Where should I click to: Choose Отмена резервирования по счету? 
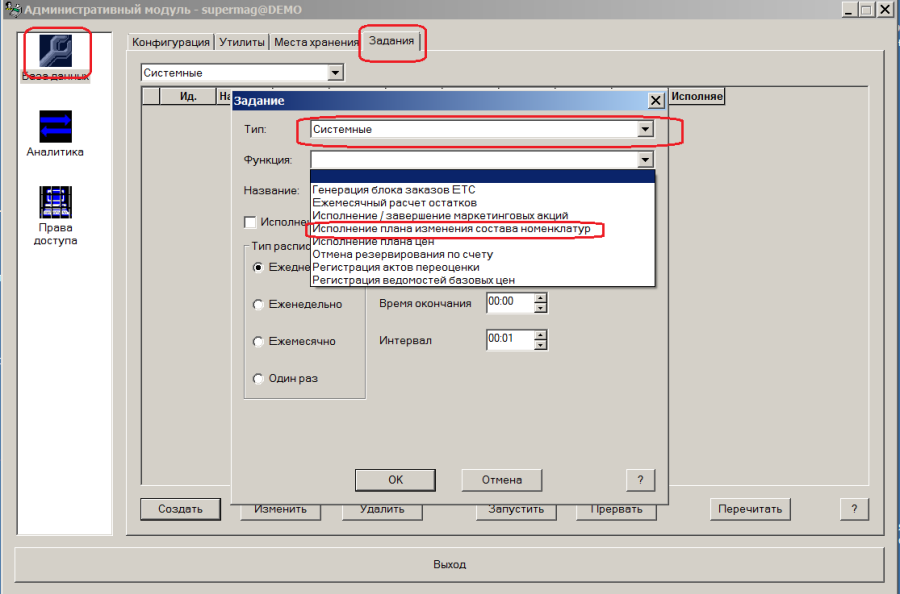tap(482, 254)
